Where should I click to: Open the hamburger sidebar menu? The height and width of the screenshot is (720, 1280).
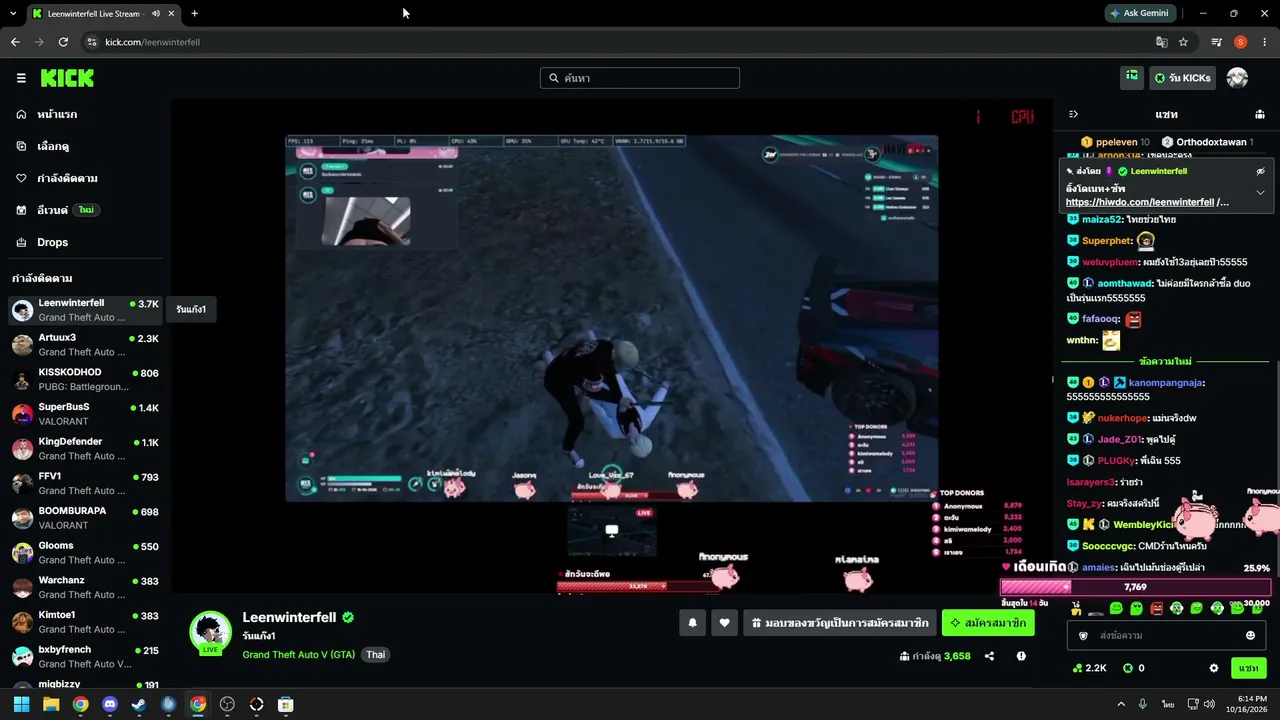click(x=21, y=78)
